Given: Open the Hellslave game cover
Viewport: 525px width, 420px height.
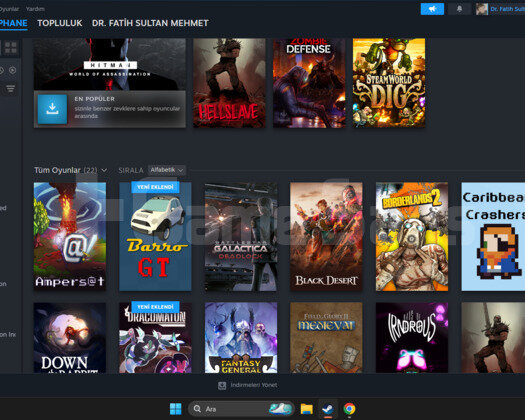Looking at the screenshot, I should pos(229,83).
